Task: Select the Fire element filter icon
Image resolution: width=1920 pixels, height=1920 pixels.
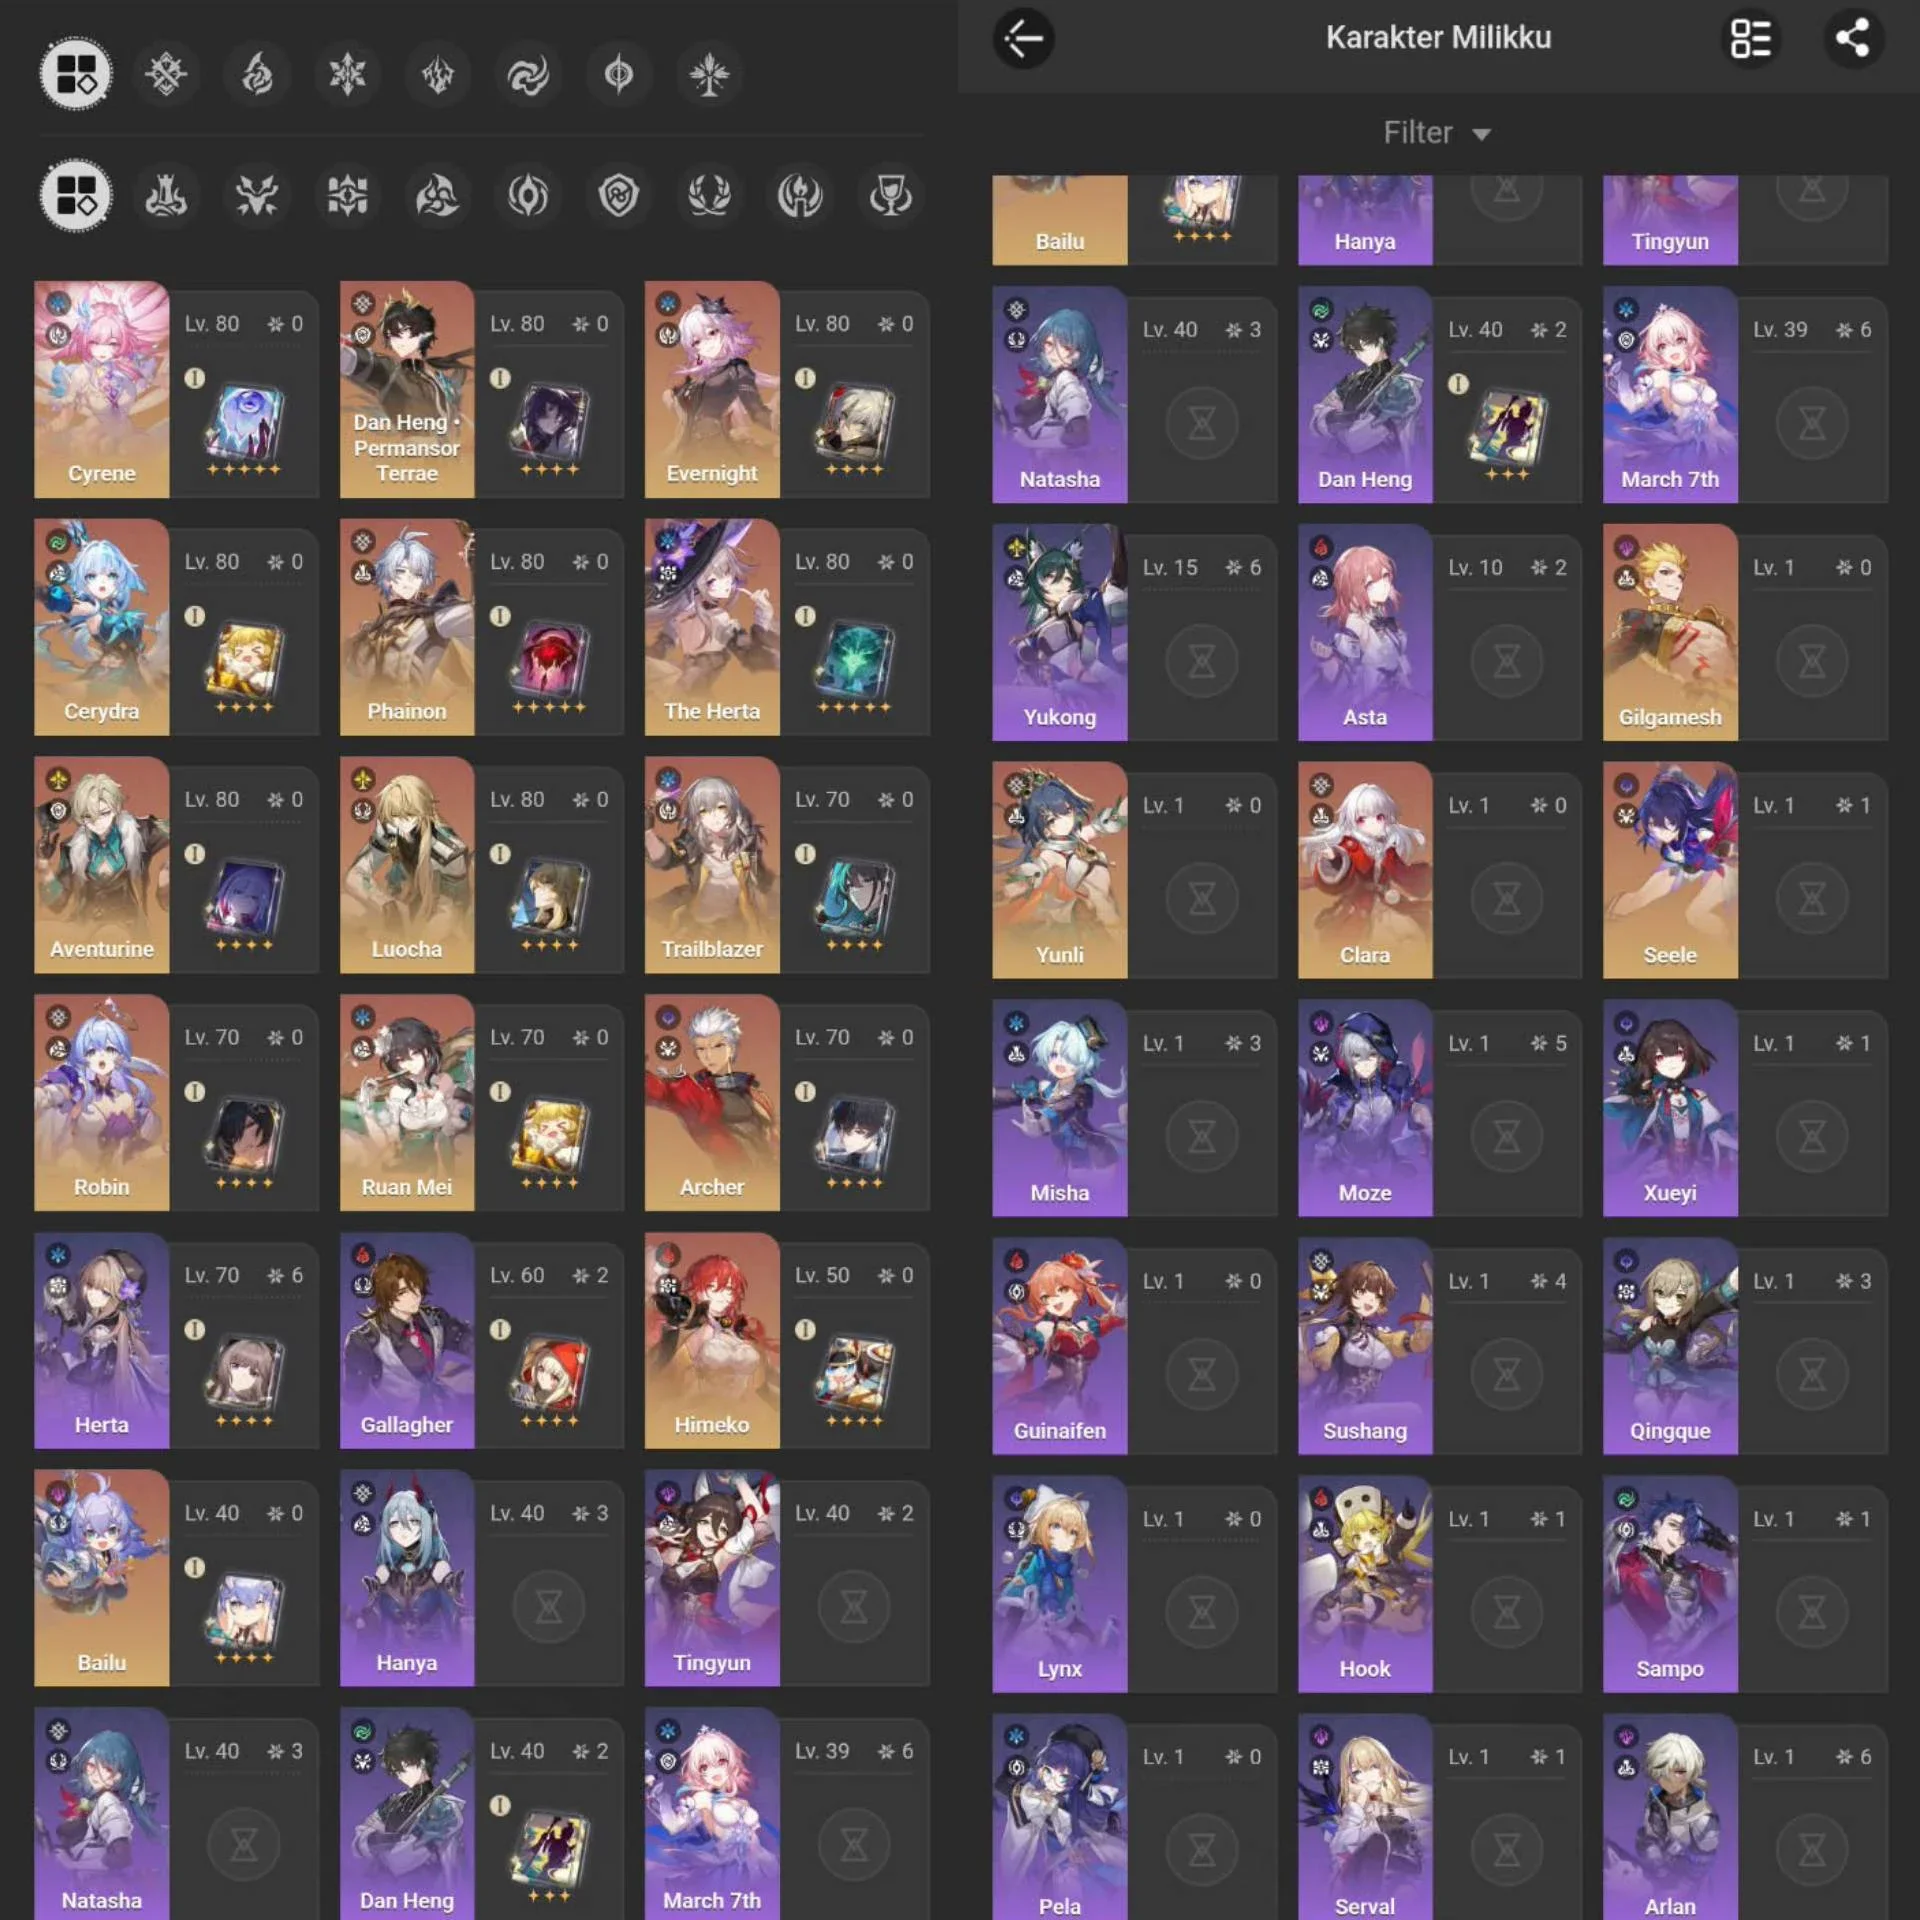Action: coord(257,74)
